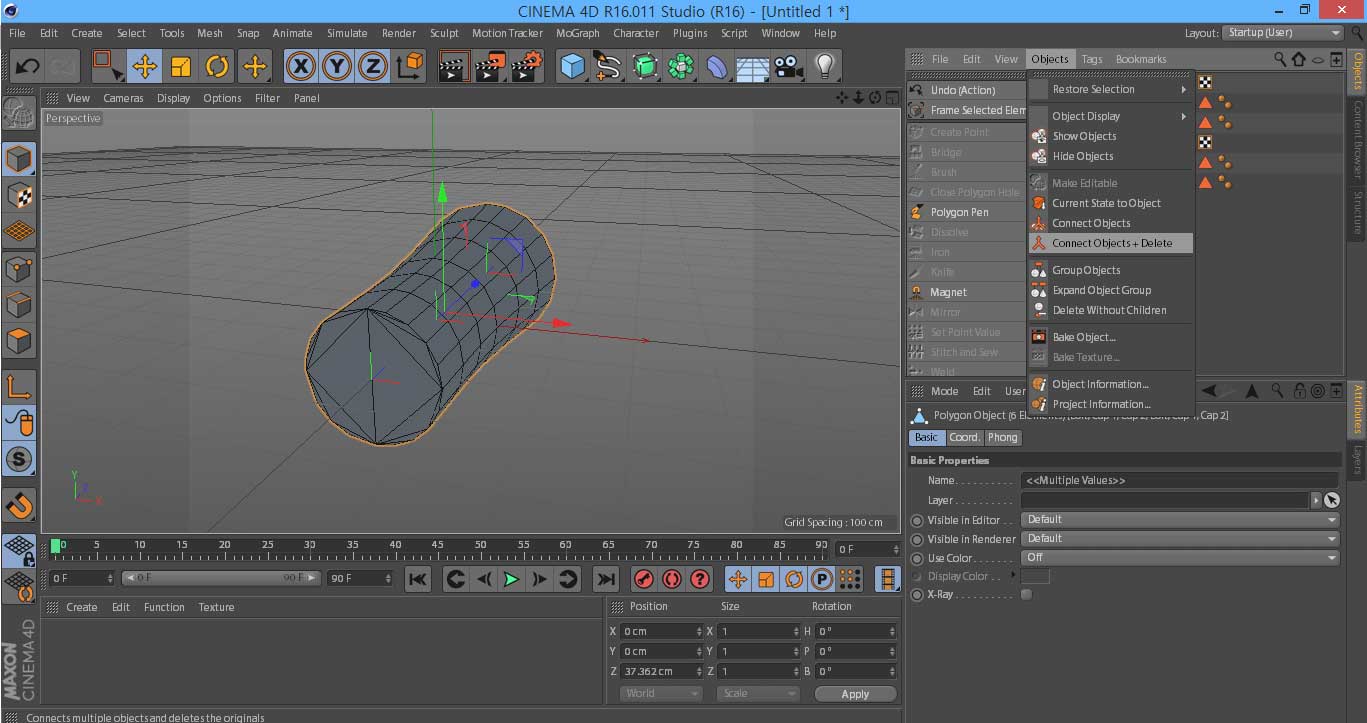
Task: Switch to the Coord. tab
Action: pos(965,437)
